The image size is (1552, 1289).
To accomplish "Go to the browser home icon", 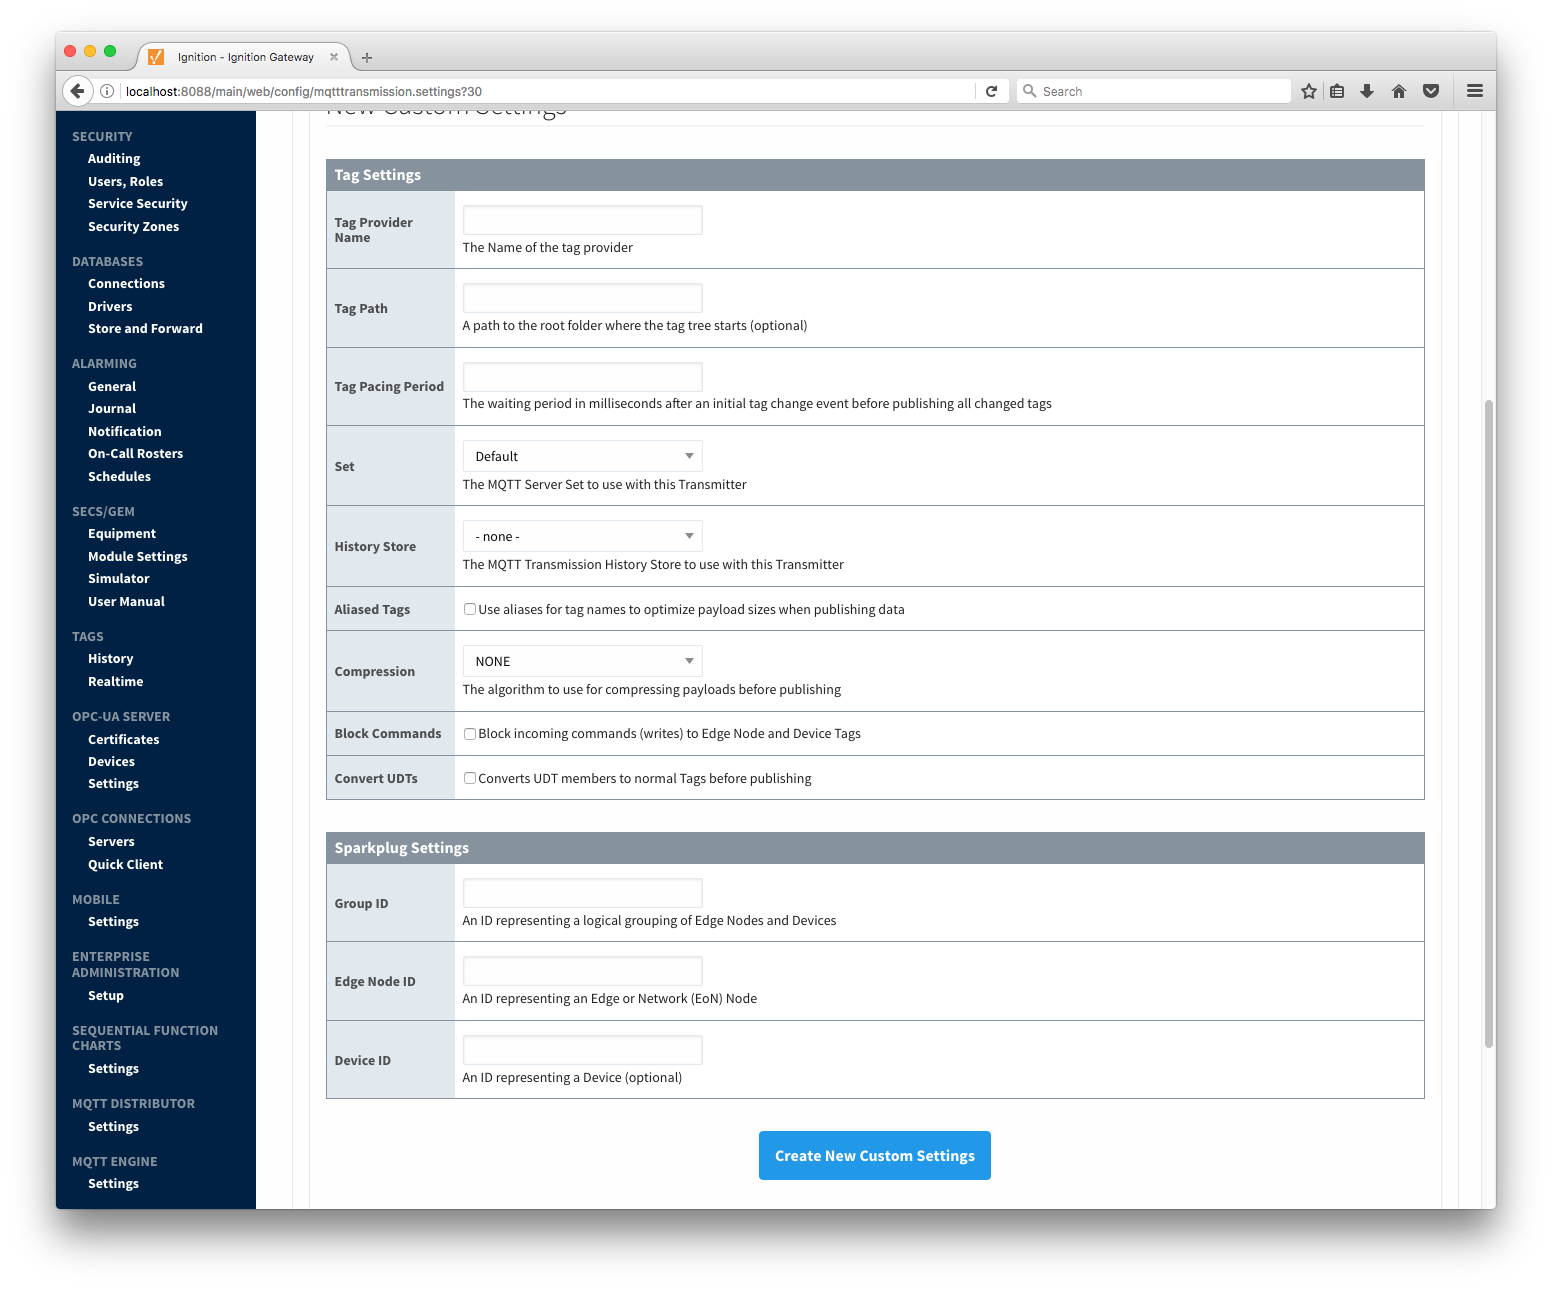I will click(1399, 91).
